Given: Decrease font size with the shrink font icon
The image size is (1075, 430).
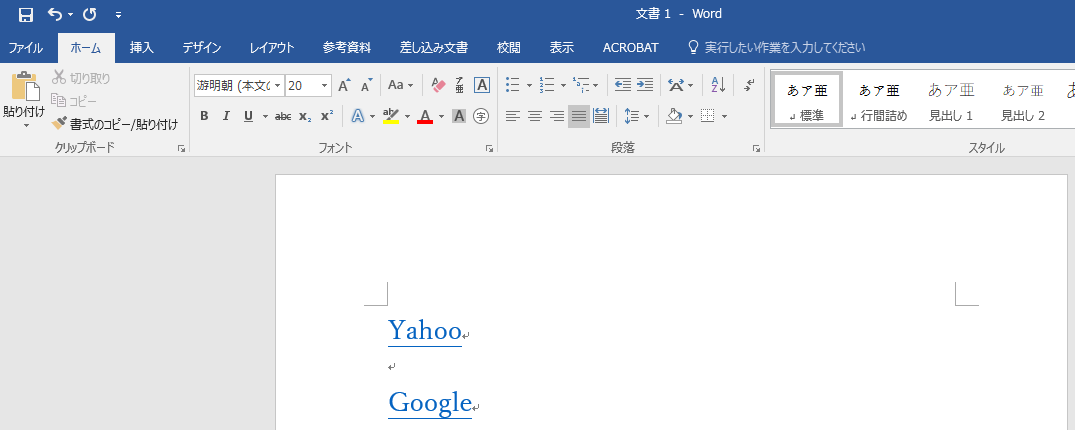Looking at the screenshot, I should 367,85.
